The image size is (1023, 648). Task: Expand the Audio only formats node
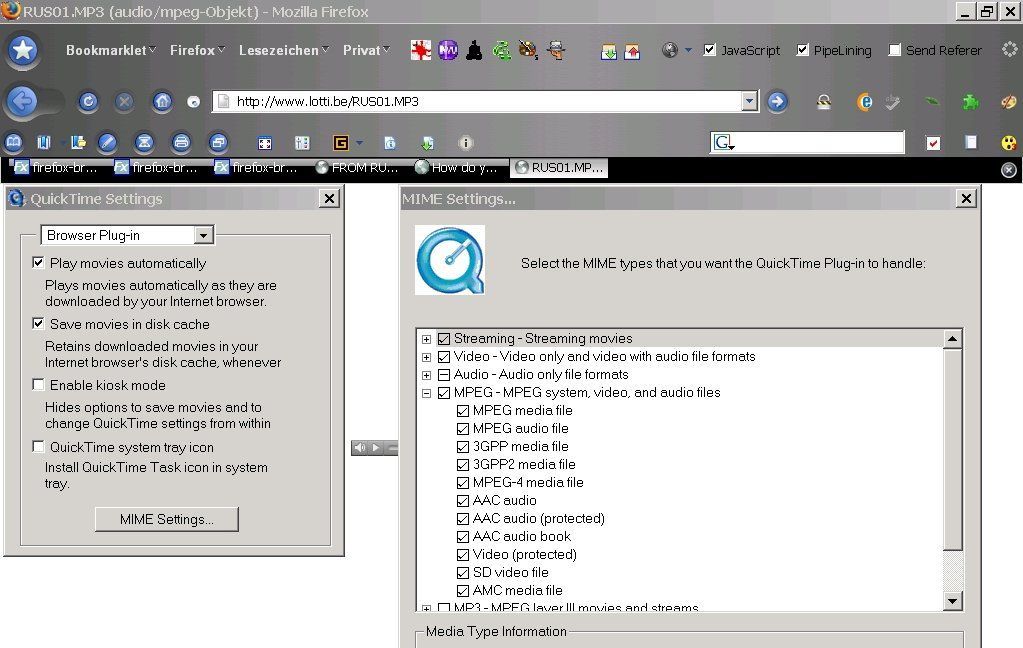426,375
